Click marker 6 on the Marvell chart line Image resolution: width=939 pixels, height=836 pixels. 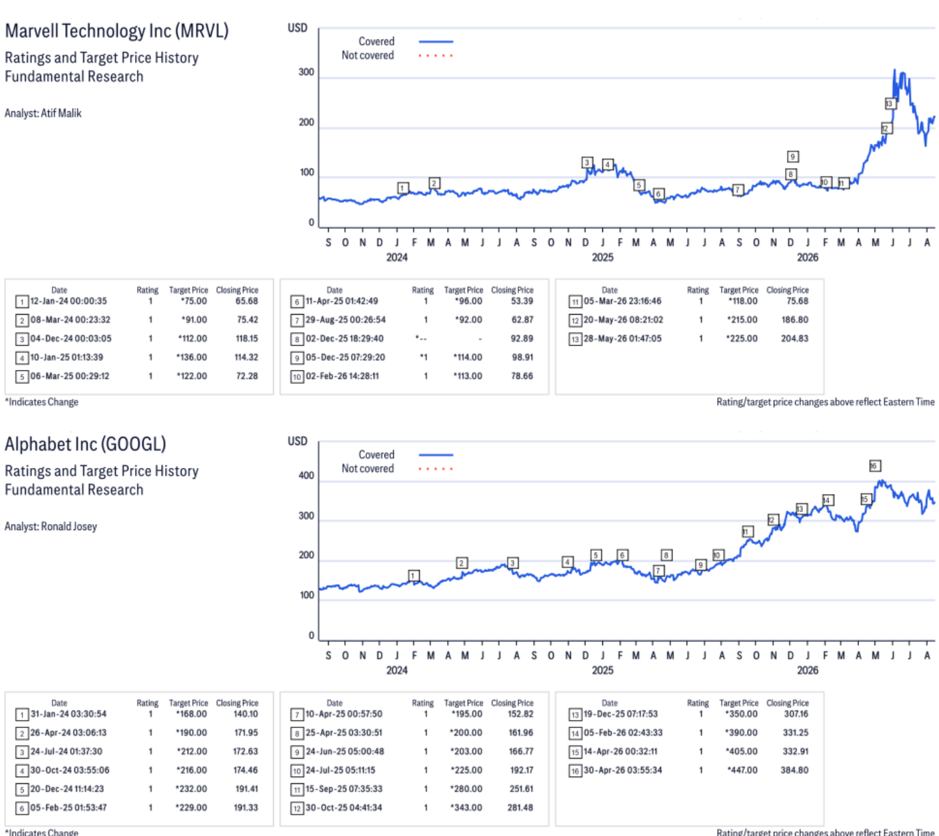pyautogui.click(x=659, y=193)
